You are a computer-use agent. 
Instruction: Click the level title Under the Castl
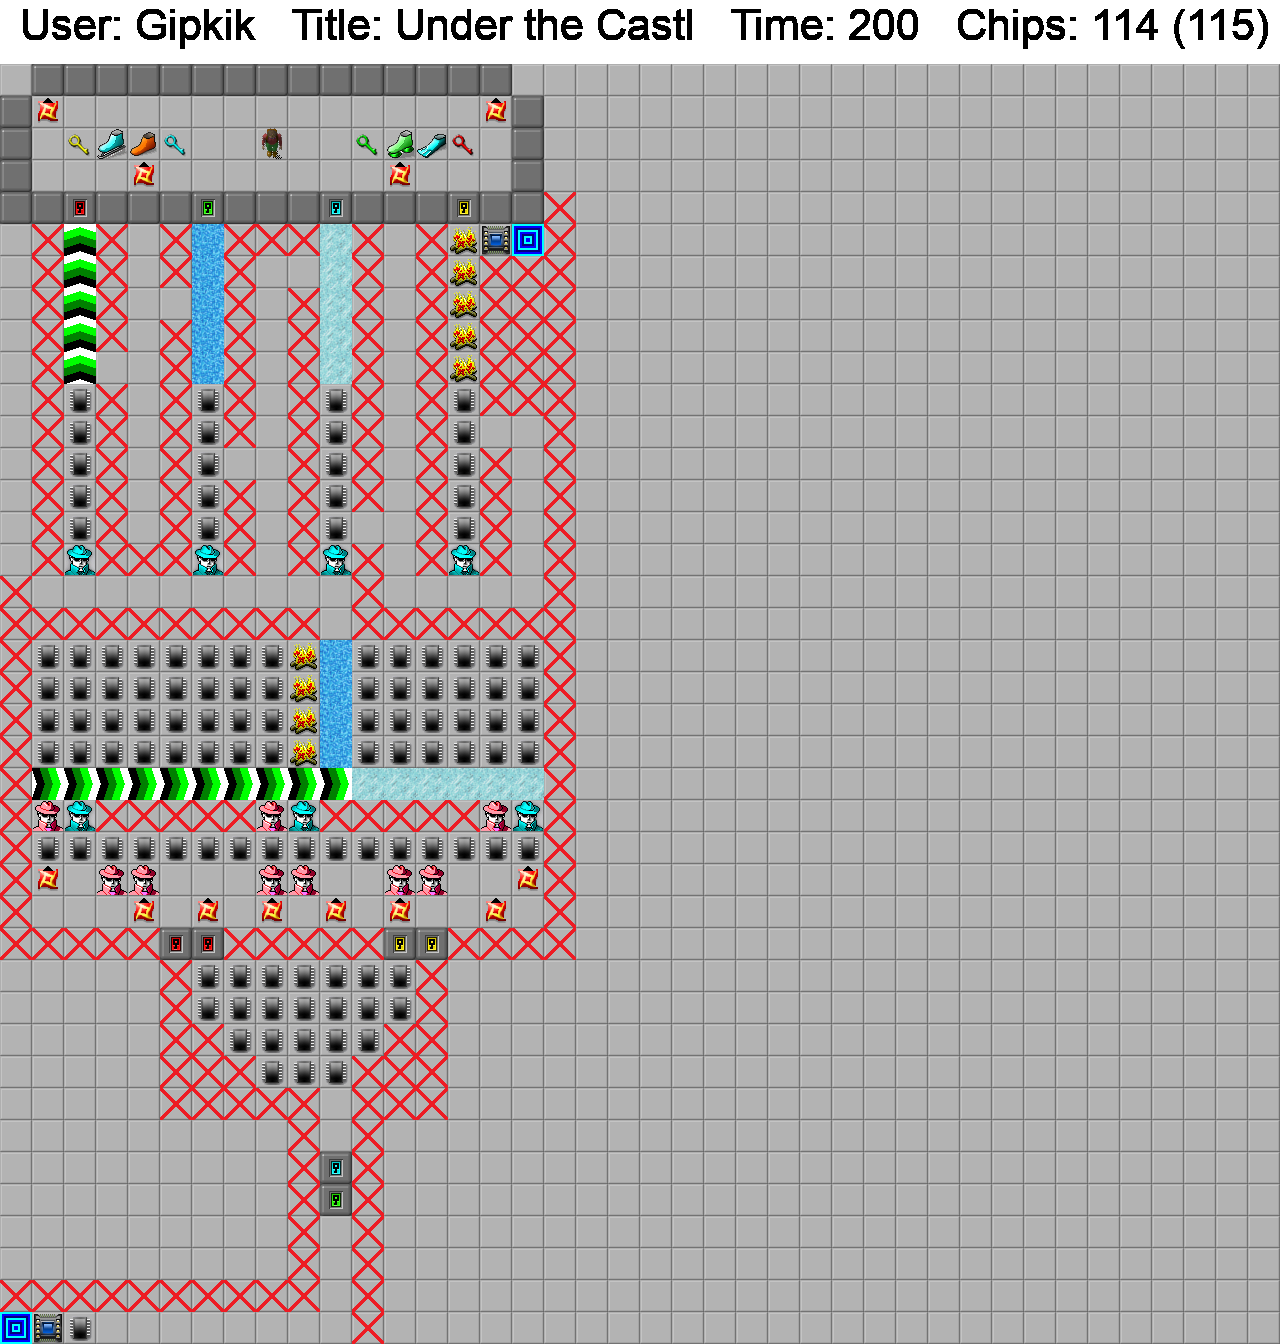(x=492, y=26)
